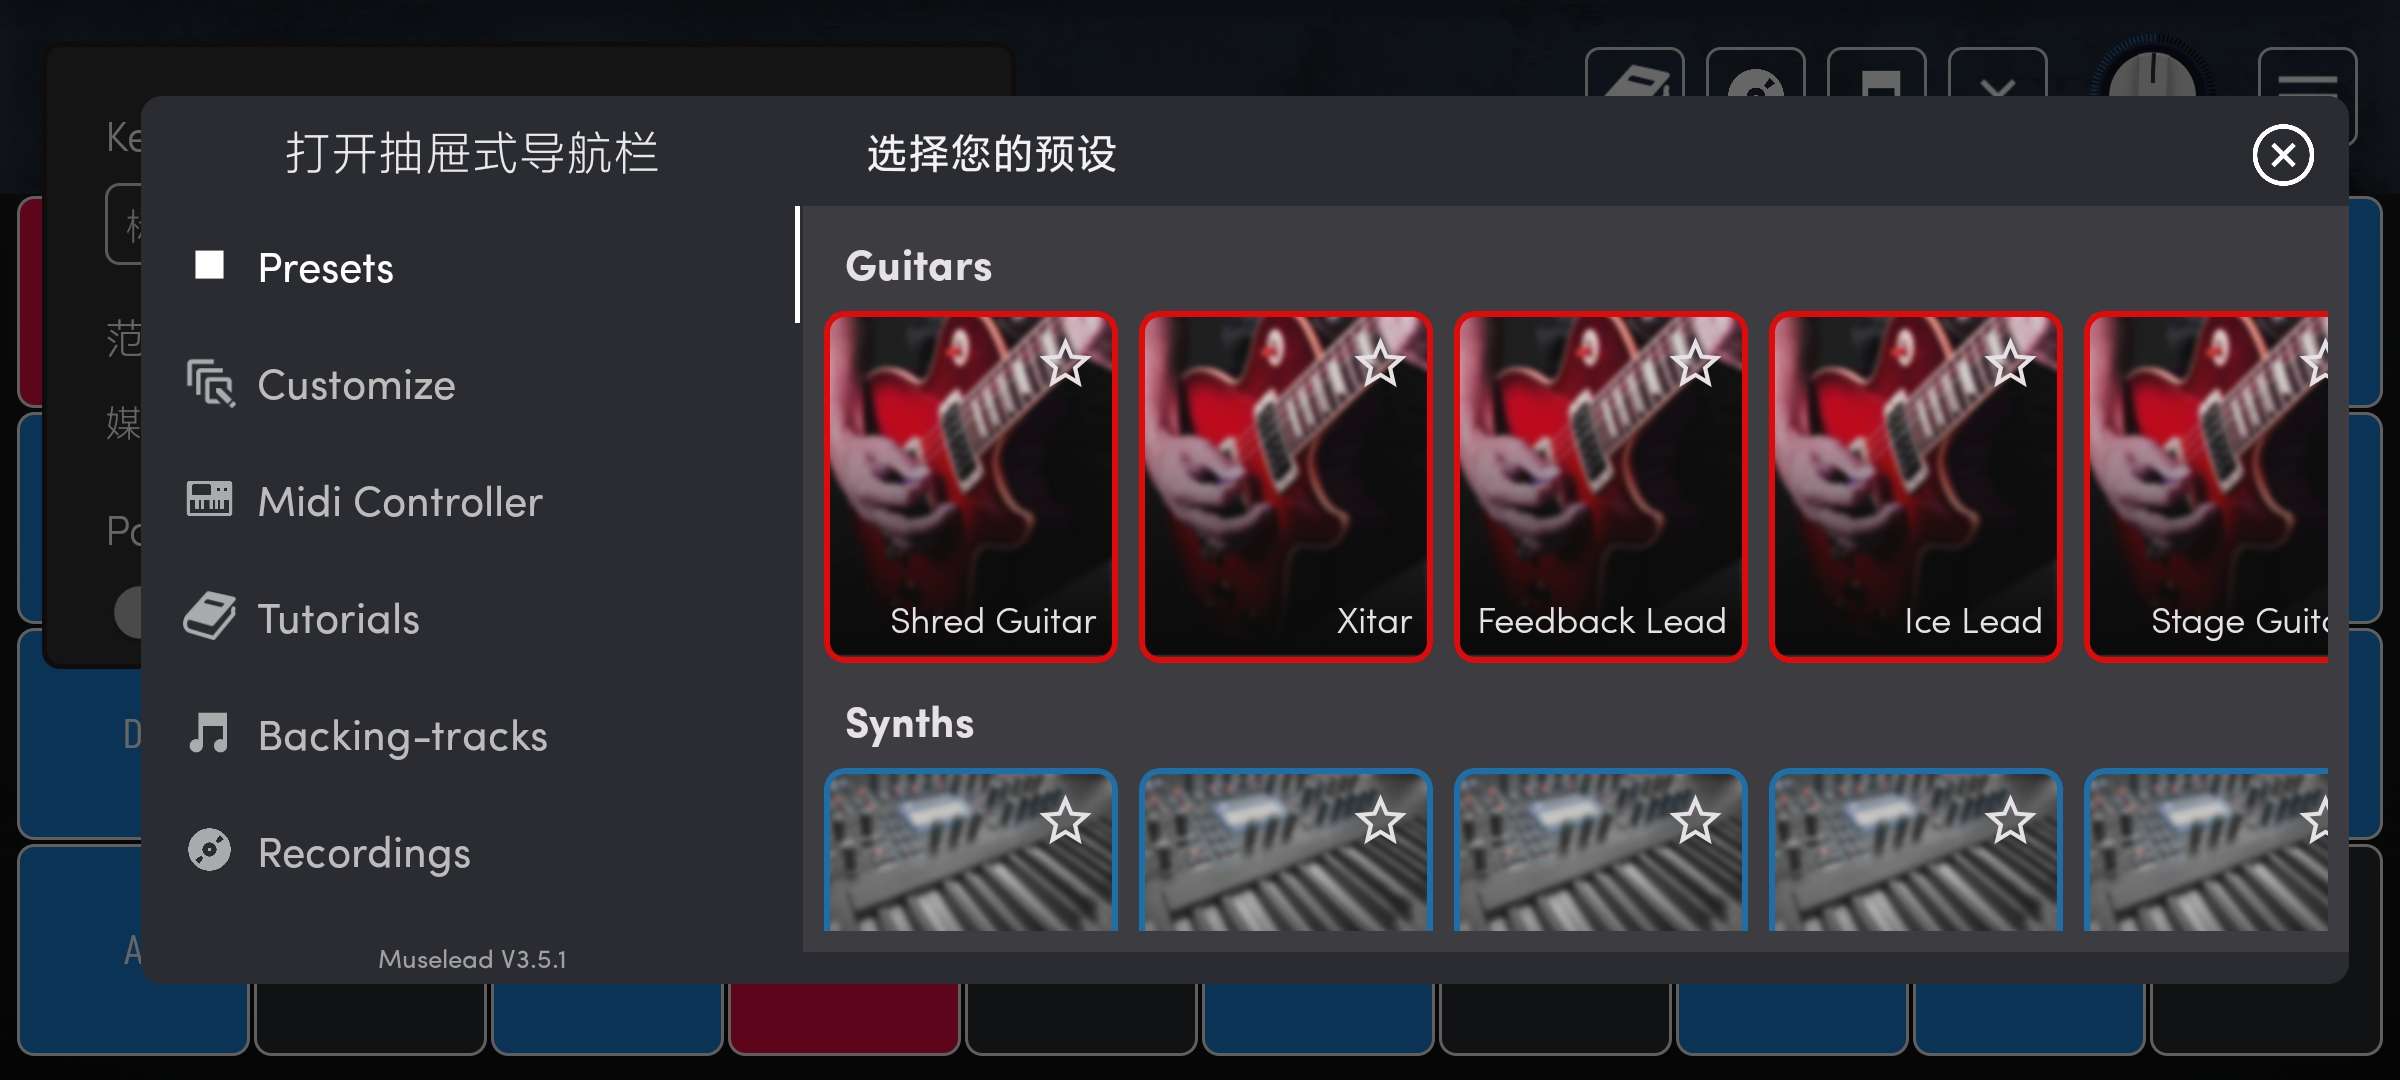Select the Feedback Lead preset
The image size is (2400, 1080).
pos(1598,482)
